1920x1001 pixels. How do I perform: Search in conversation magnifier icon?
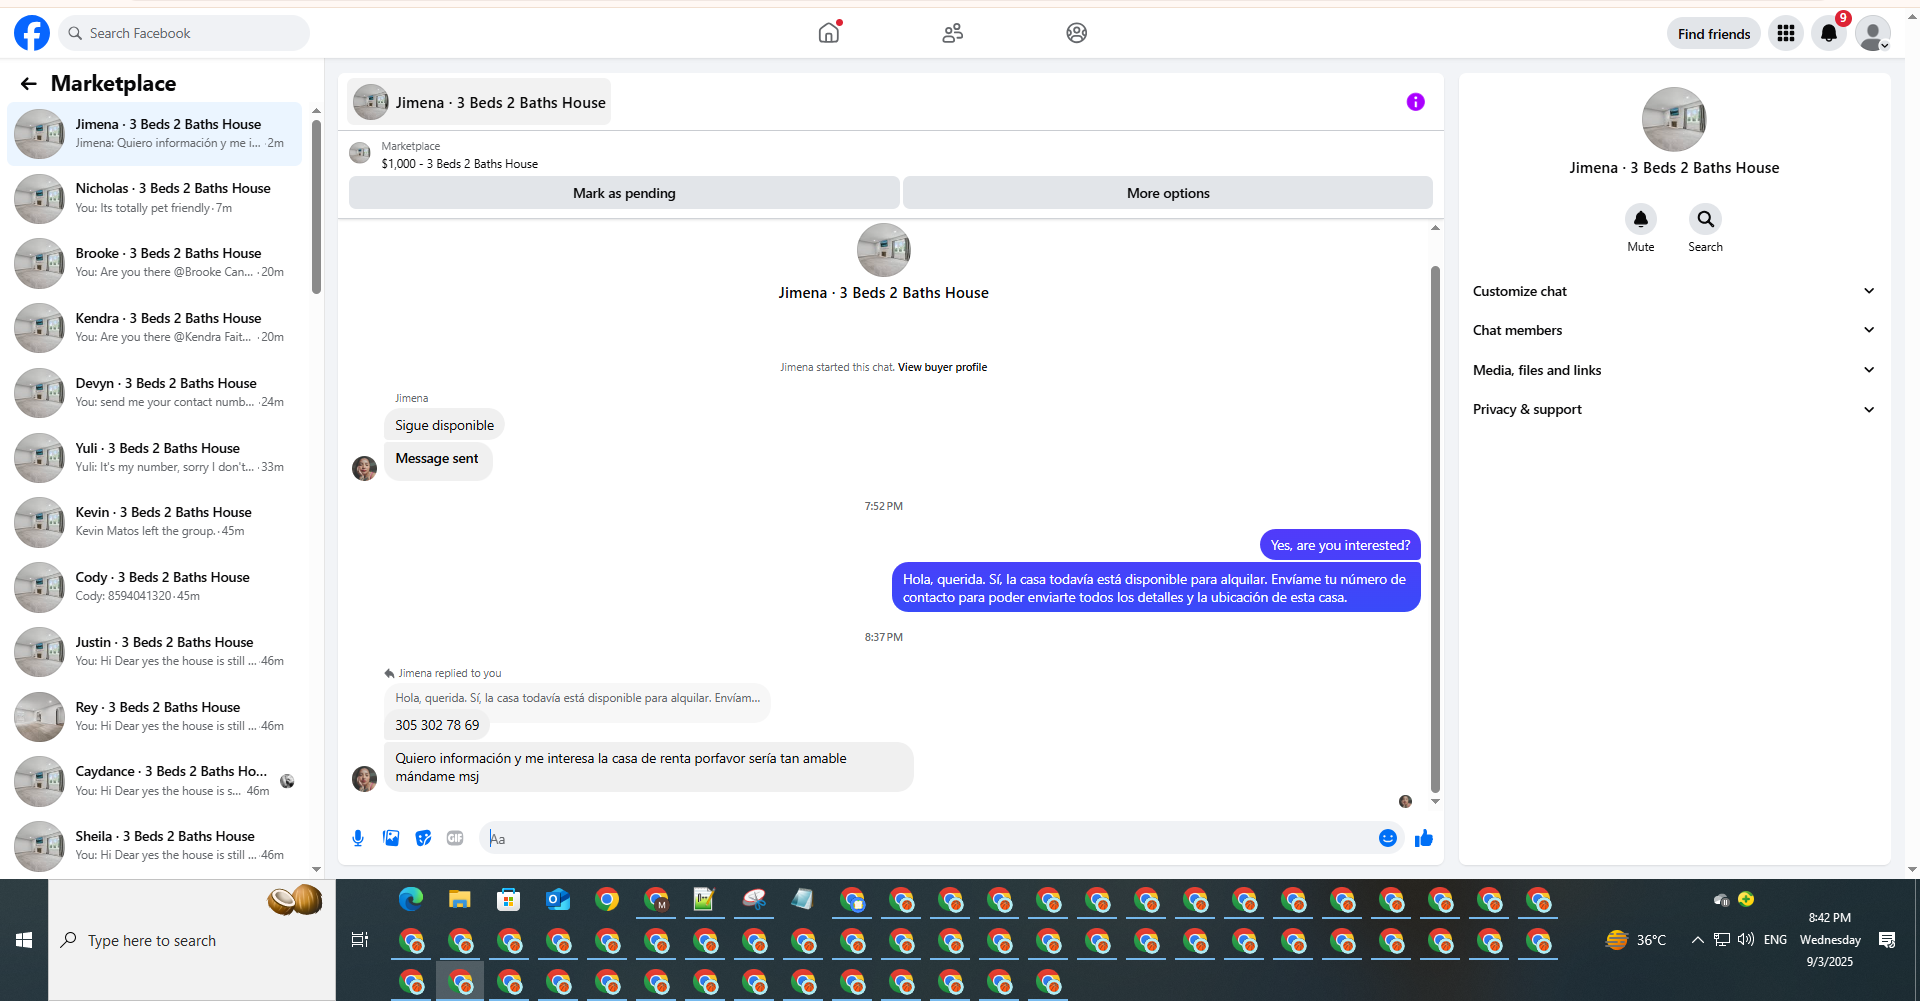(1706, 219)
